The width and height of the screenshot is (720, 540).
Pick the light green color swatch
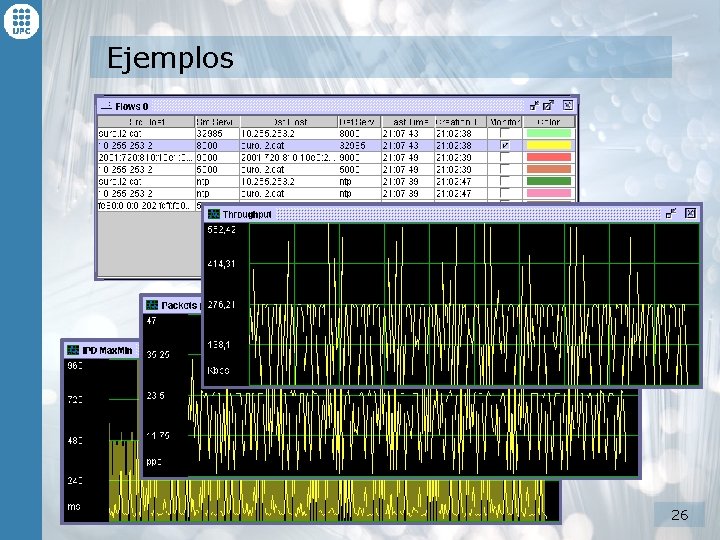[549, 134]
